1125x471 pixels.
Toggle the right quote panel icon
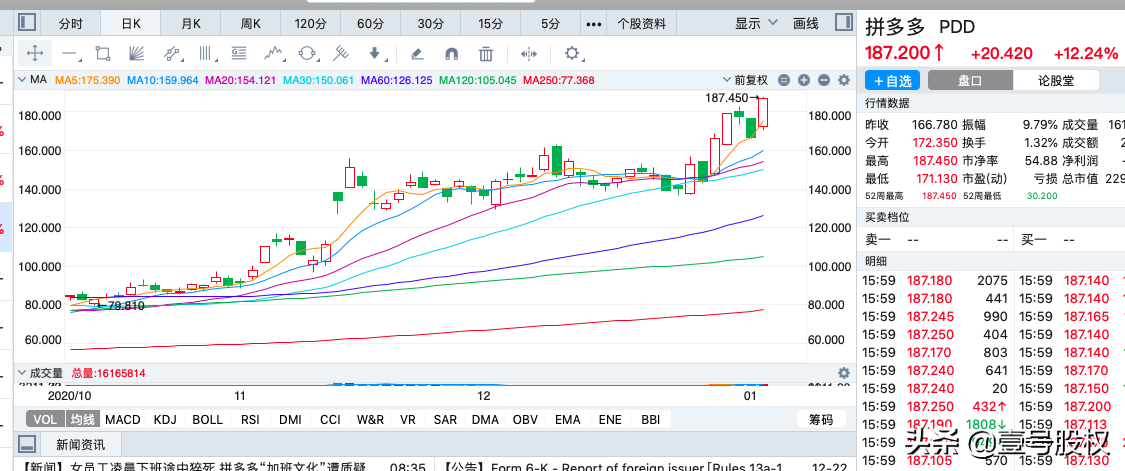tap(844, 23)
